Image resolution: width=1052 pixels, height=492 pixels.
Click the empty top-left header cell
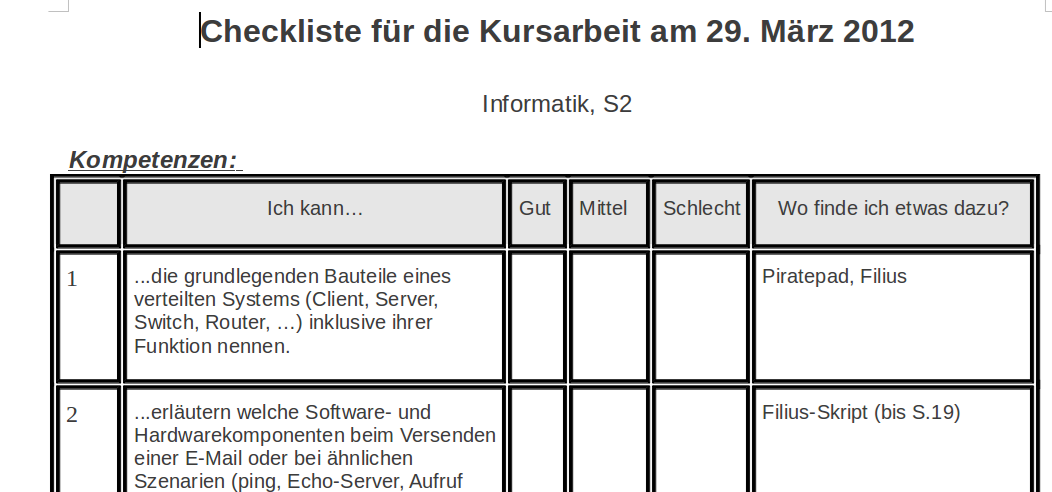click(89, 212)
